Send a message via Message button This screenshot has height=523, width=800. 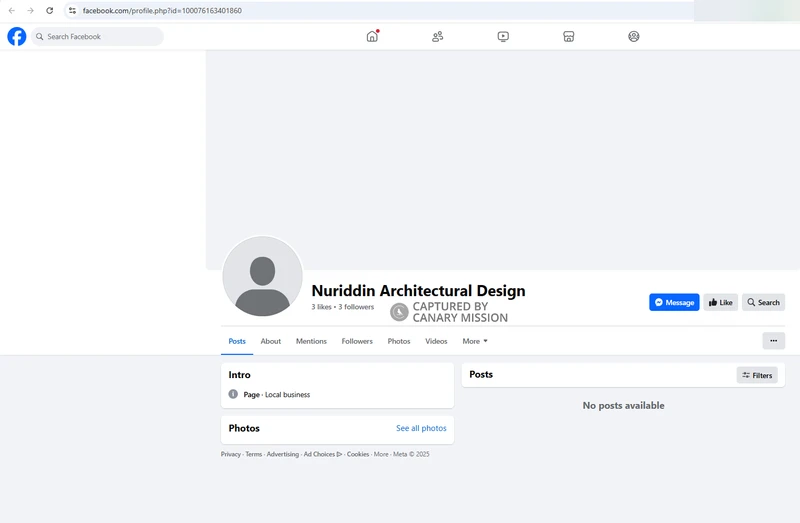(674, 302)
